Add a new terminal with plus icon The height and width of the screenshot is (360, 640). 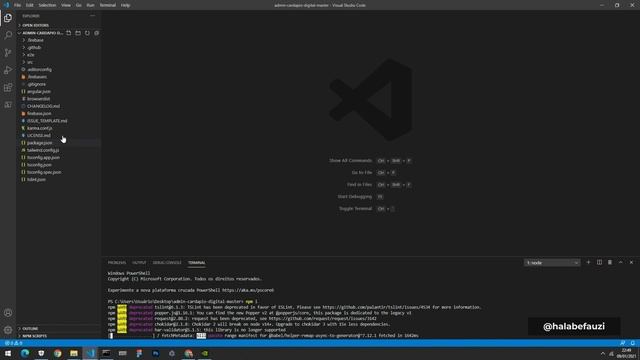click(x=588, y=262)
